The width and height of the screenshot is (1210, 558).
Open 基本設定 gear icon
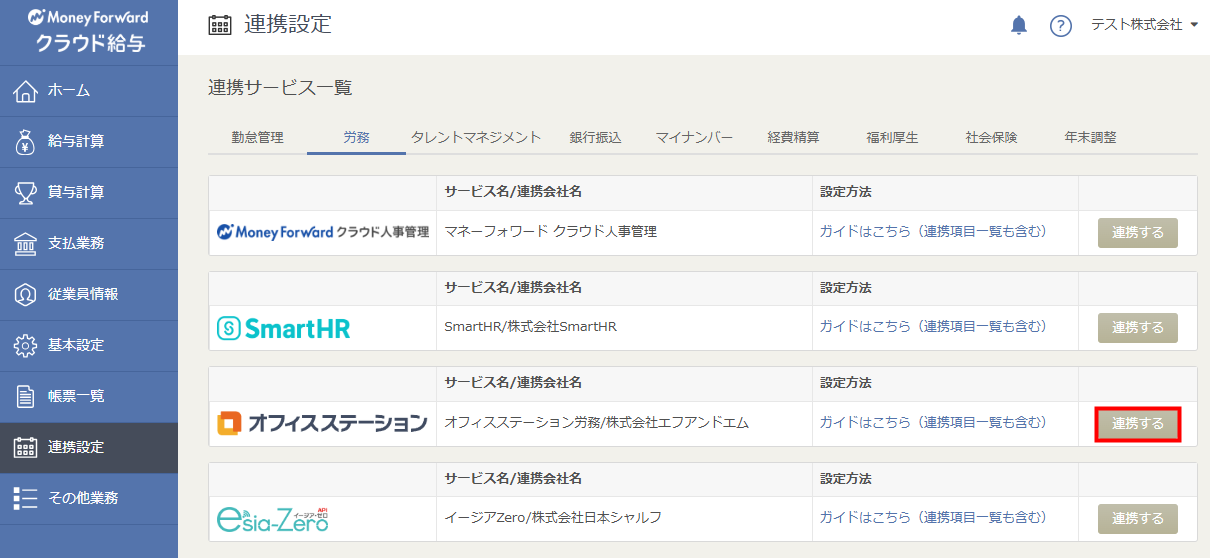(x=26, y=345)
